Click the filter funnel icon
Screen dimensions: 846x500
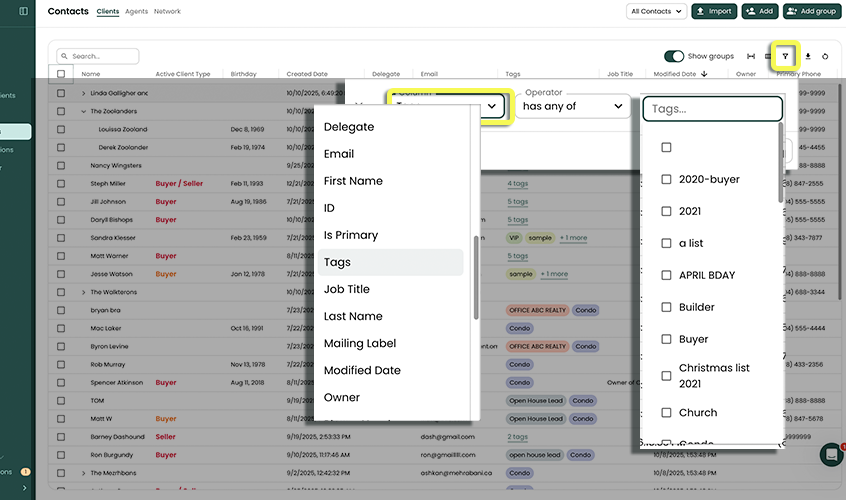[x=786, y=56]
